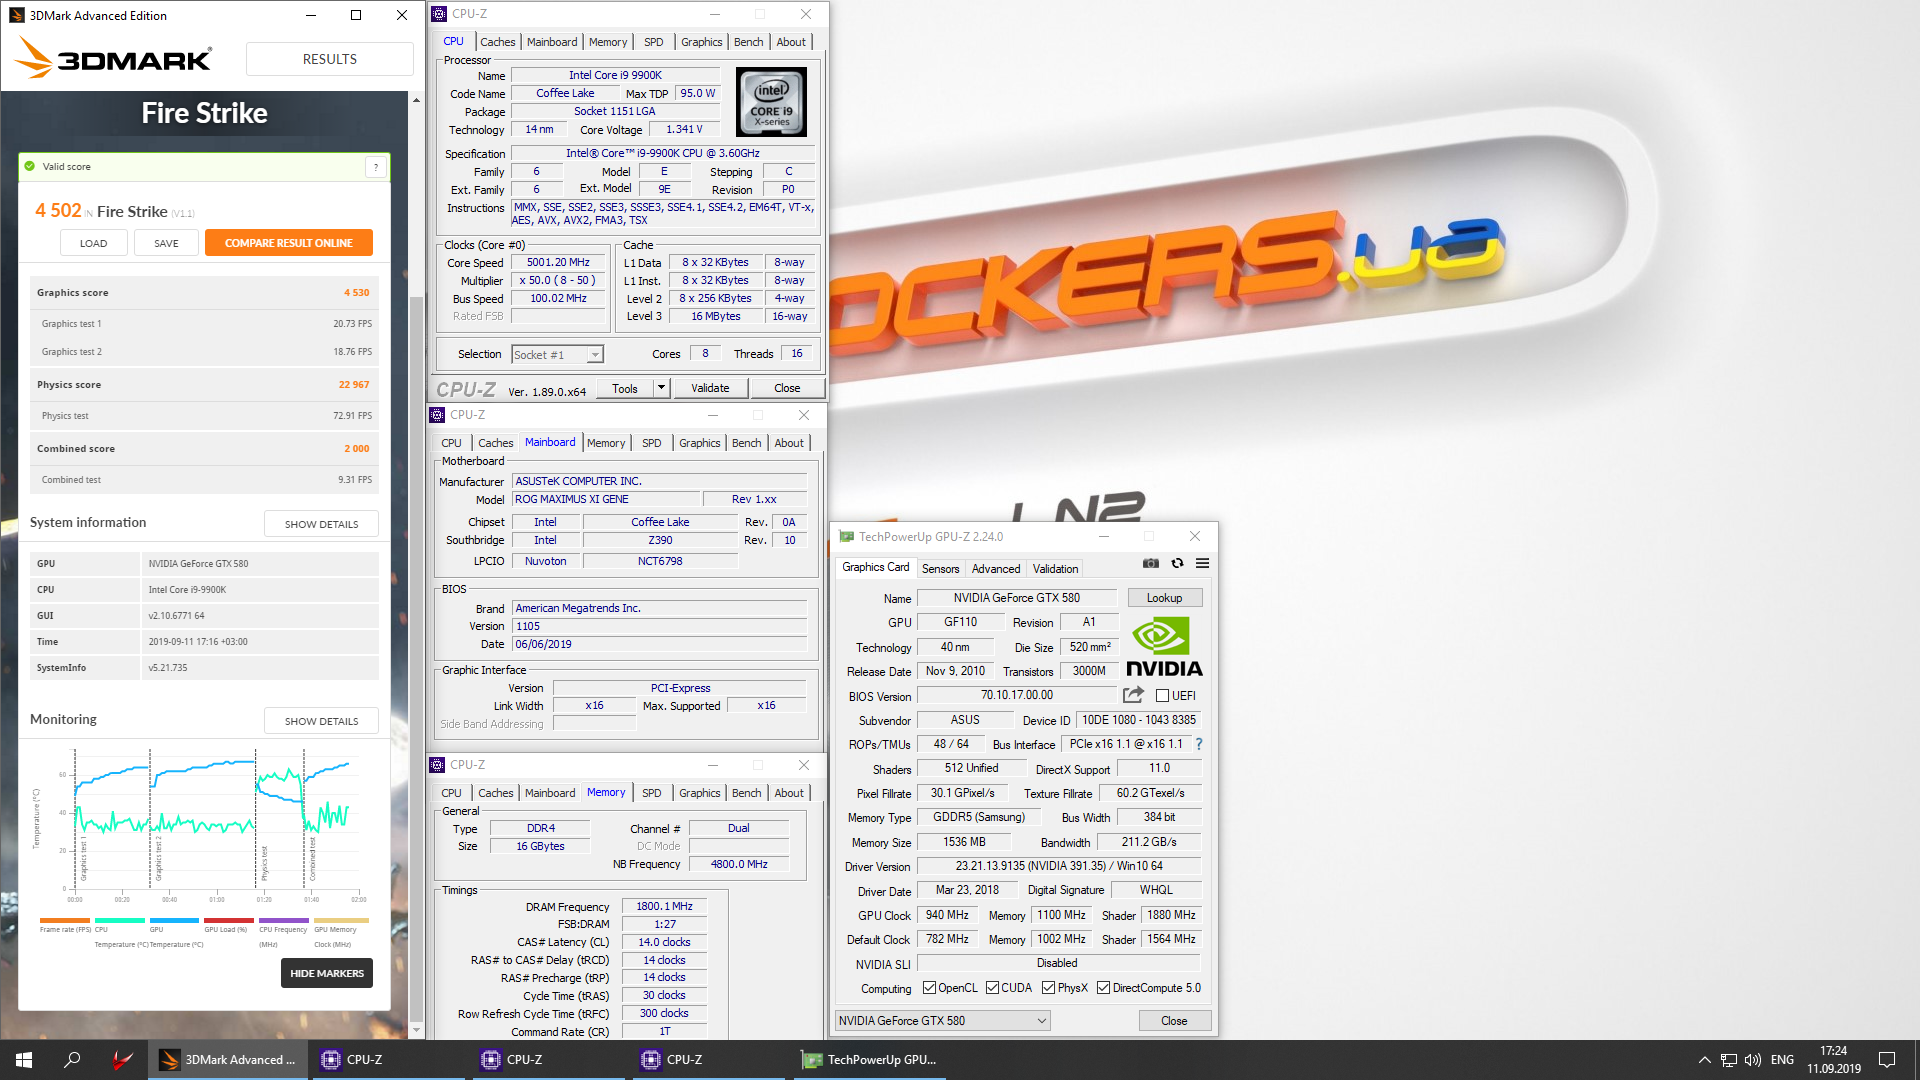The height and width of the screenshot is (1080, 1920).
Task: Click the network icon in system tray
Action: click(x=1729, y=1060)
